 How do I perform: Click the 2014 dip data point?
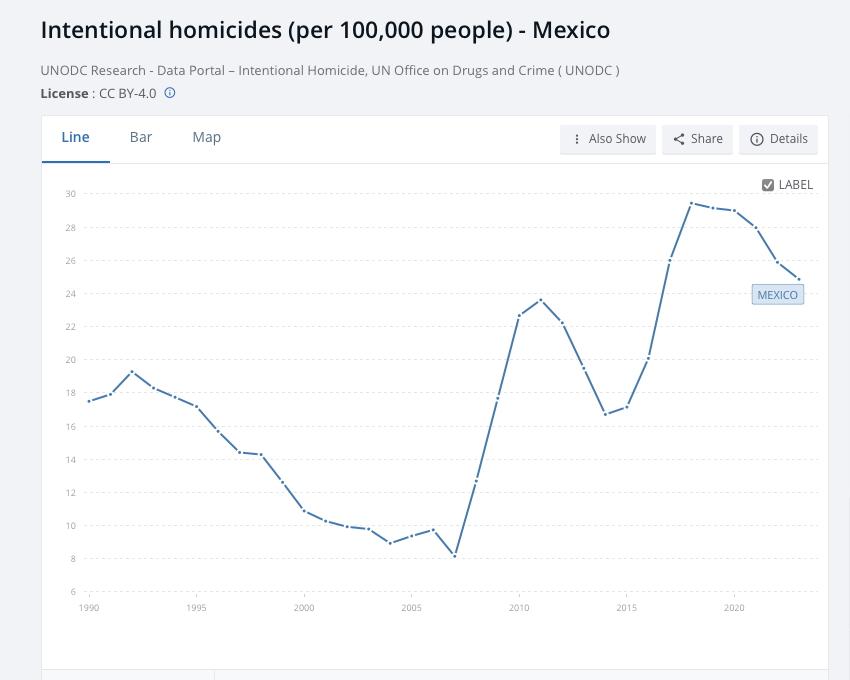pos(605,414)
